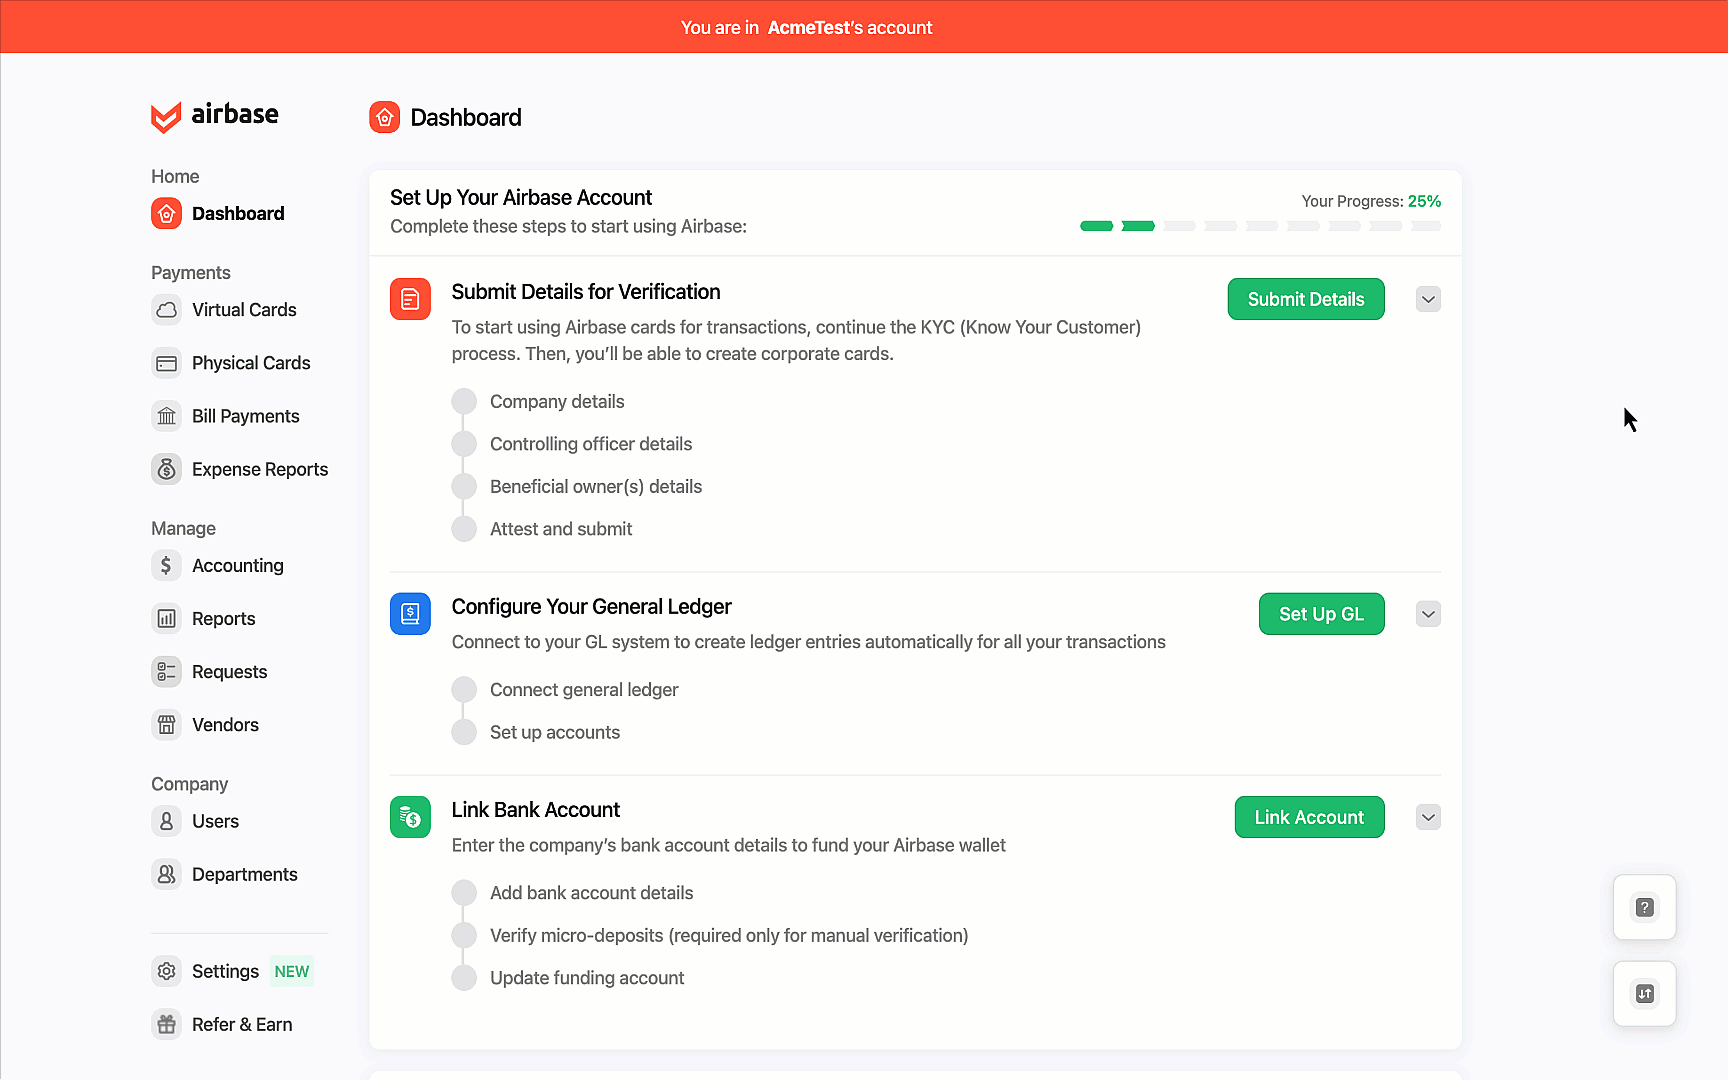Open Bill Payments page
1728x1080 pixels.
pos(226,416)
